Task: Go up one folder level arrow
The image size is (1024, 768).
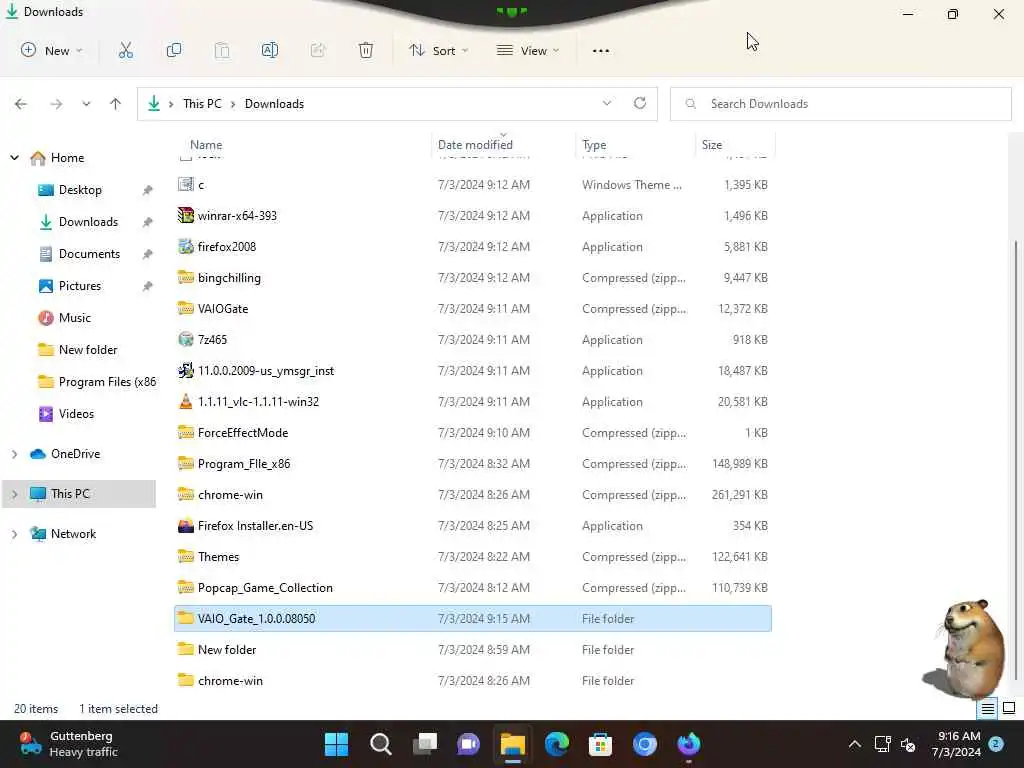Action: pos(116,104)
